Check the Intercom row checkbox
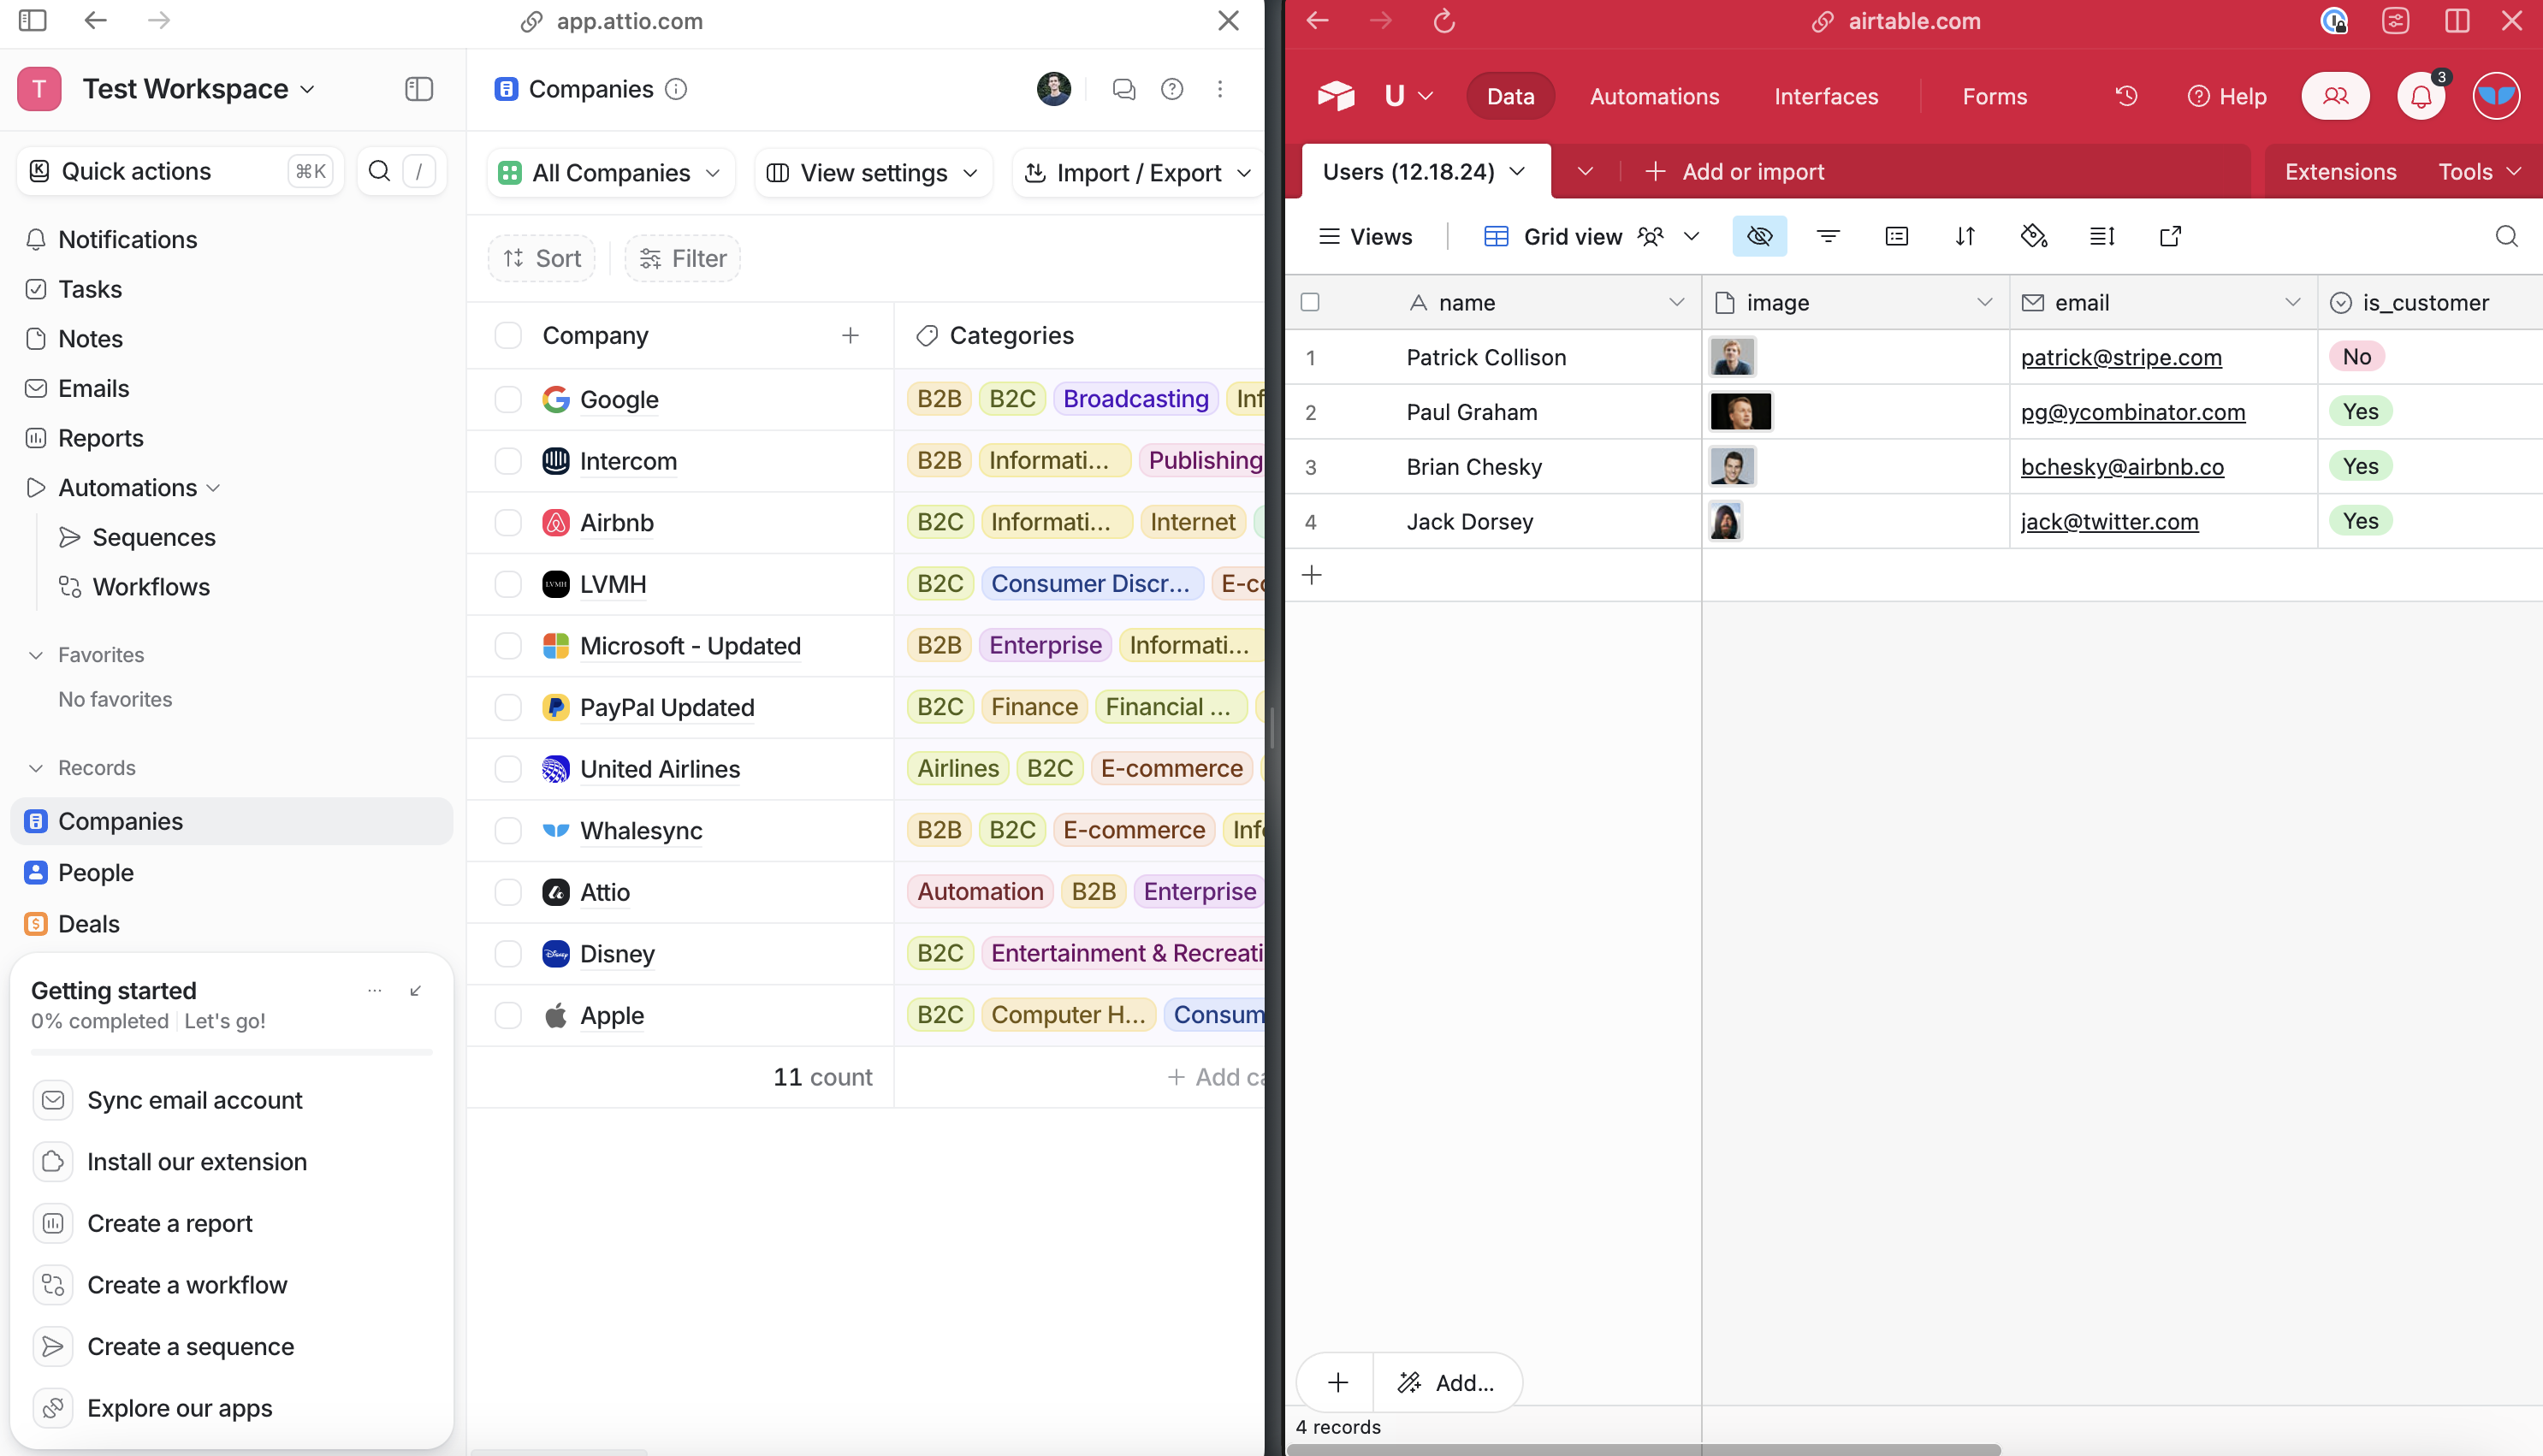Screen dimensions: 2543x1456 (508, 461)
